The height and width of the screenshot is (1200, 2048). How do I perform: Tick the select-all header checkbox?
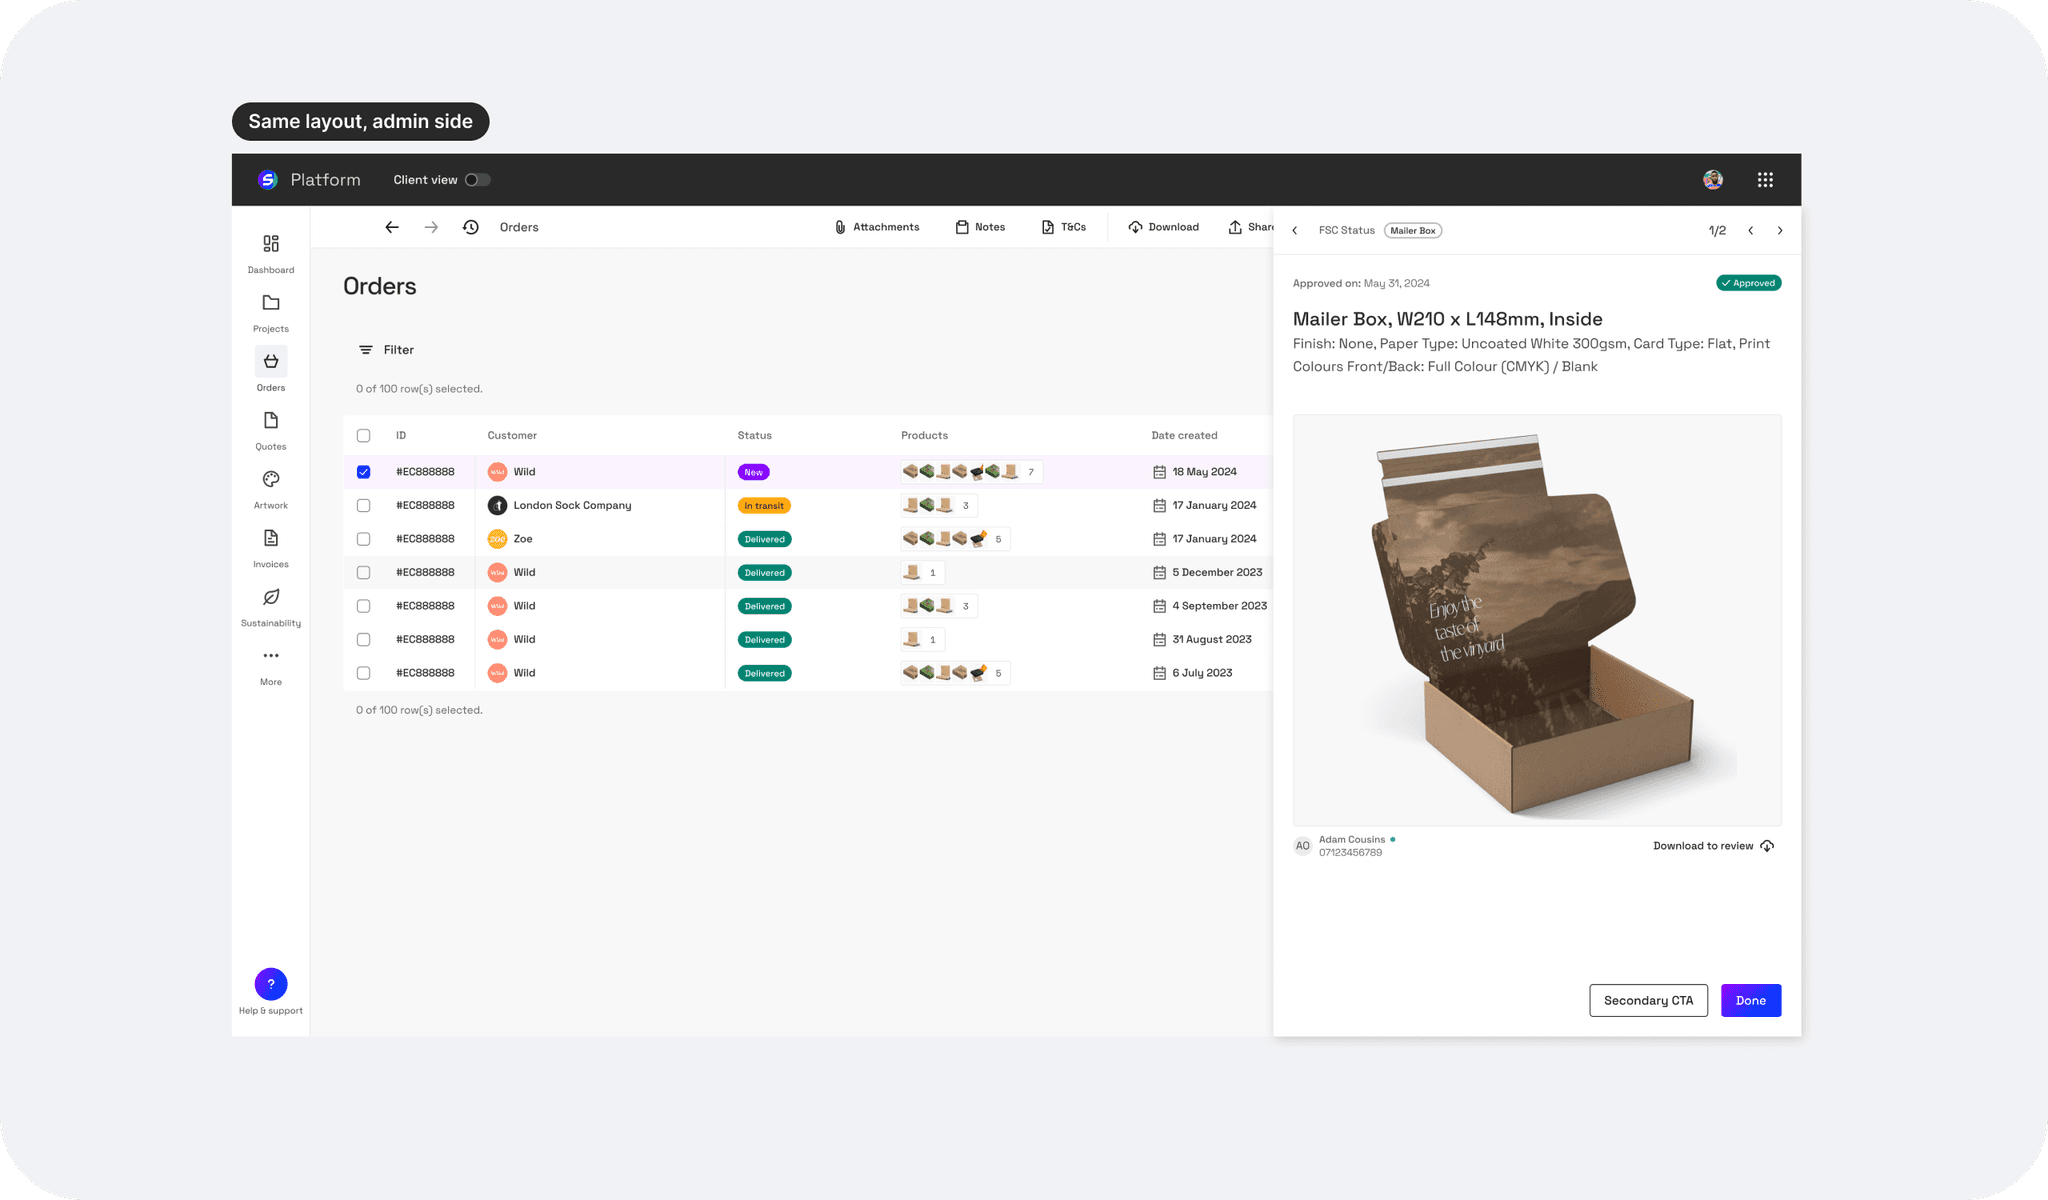(364, 436)
